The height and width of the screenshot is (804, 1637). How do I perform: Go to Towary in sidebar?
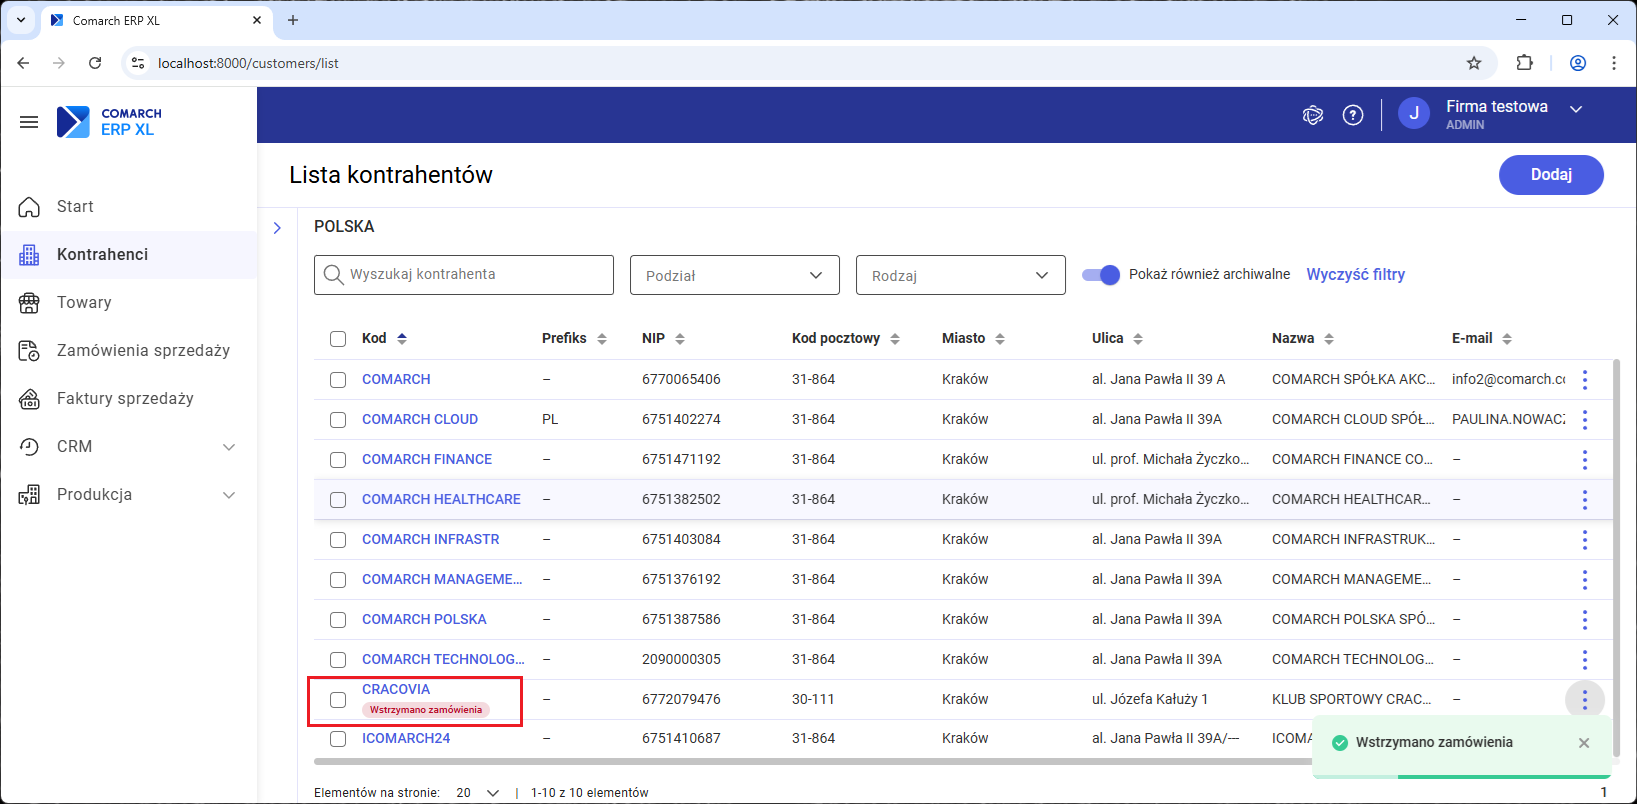click(84, 303)
